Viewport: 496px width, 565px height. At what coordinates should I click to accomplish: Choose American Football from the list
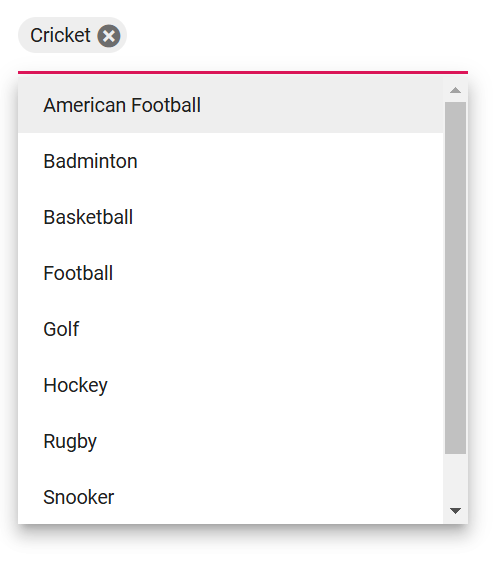point(231,105)
